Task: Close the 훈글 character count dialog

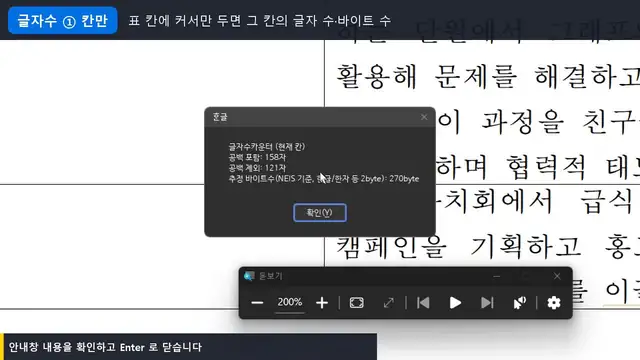Action: coord(424,117)
